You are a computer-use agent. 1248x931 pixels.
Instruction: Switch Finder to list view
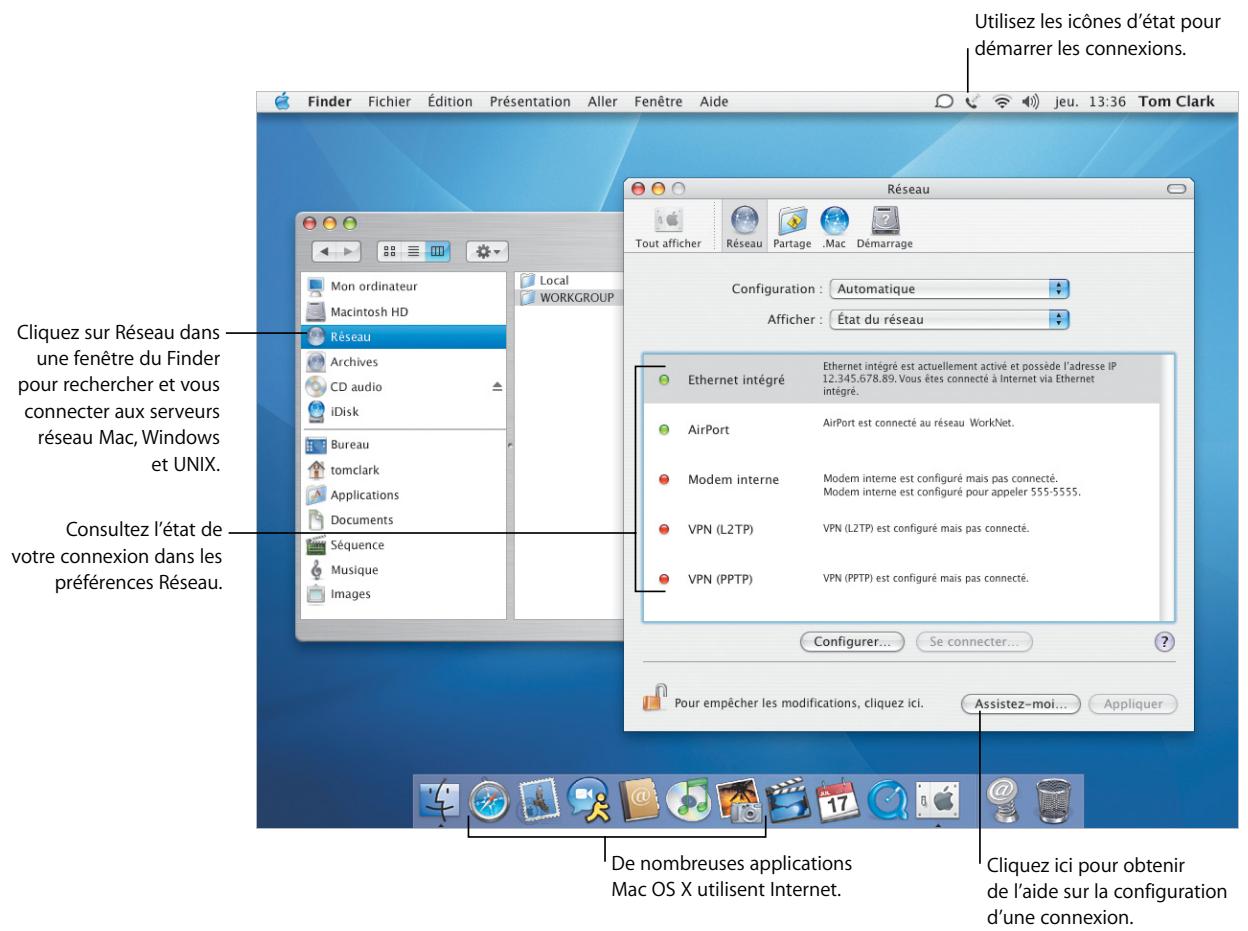[x=414, y=251]
